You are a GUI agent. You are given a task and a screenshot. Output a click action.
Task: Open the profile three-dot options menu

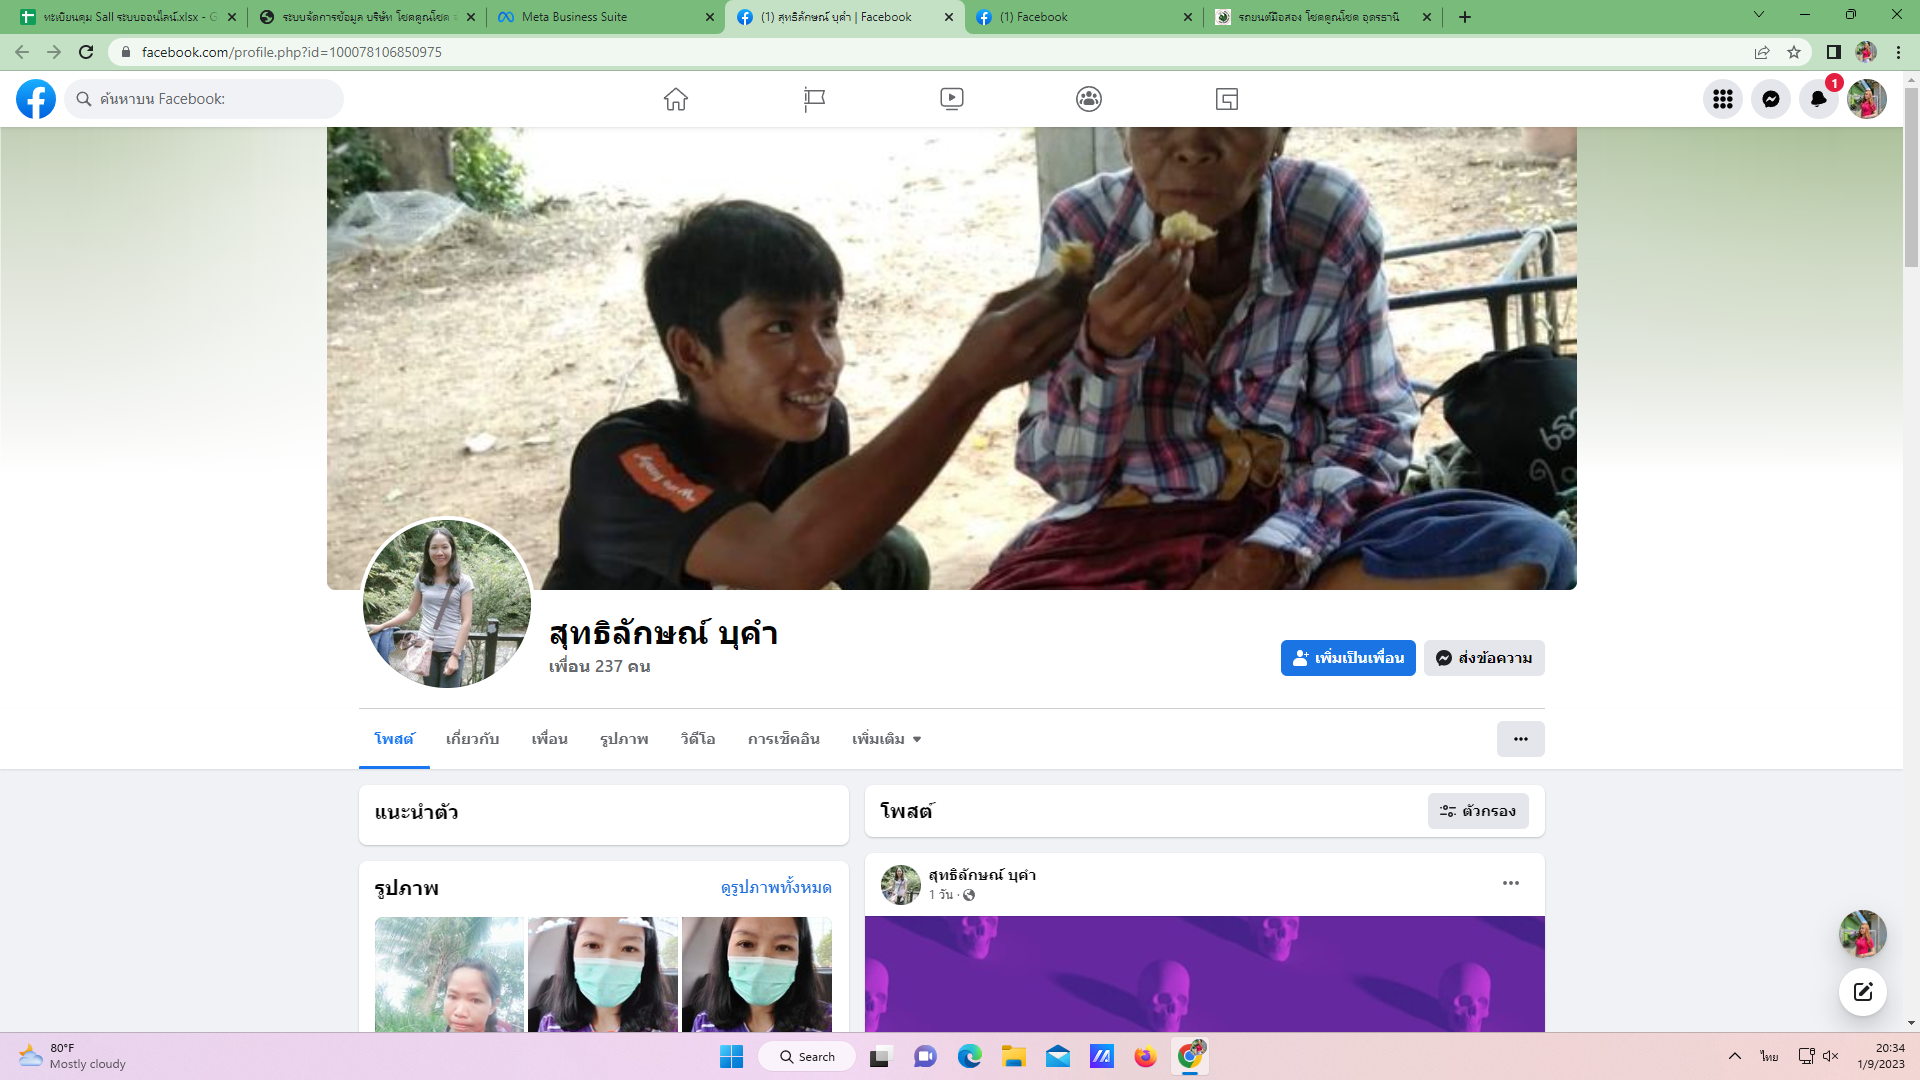[1520, 739]
